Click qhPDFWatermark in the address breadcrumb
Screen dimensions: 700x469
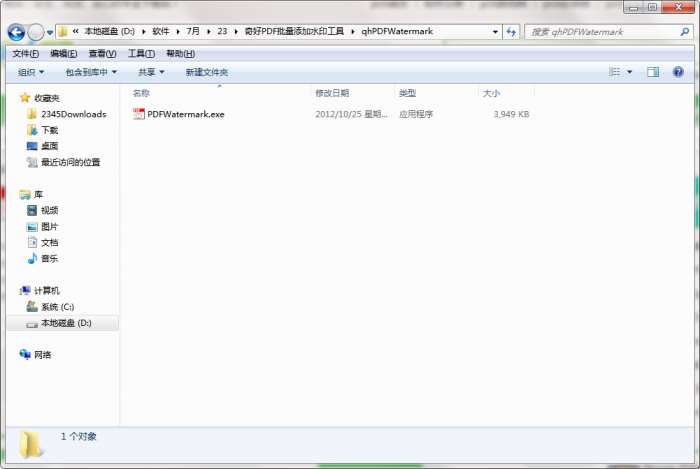pyautogui.click(x=397, y=31)
